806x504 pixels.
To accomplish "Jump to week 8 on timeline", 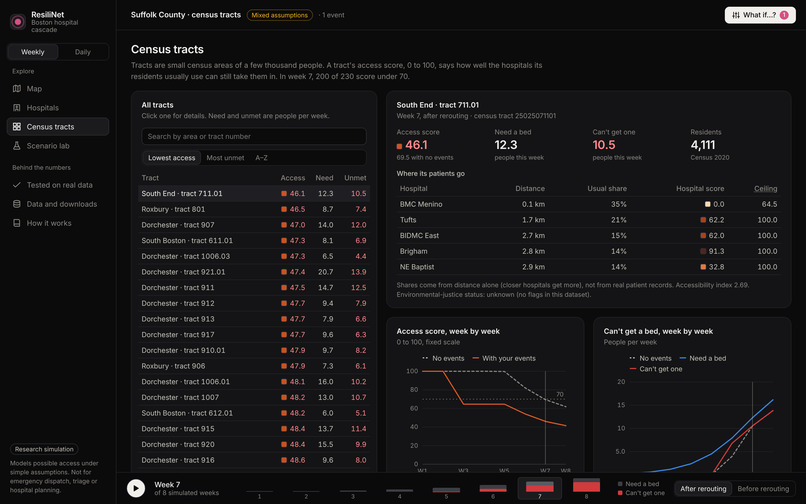I will 587,488.
